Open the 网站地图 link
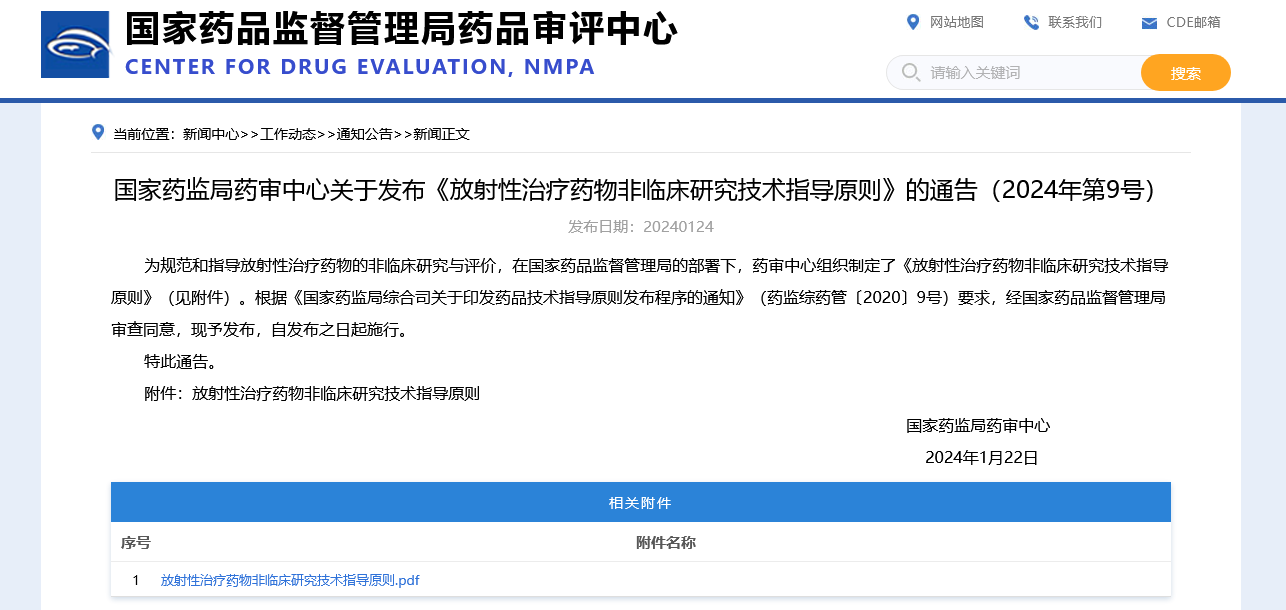The image size is (1286, 610). click(x=957, y=22)
